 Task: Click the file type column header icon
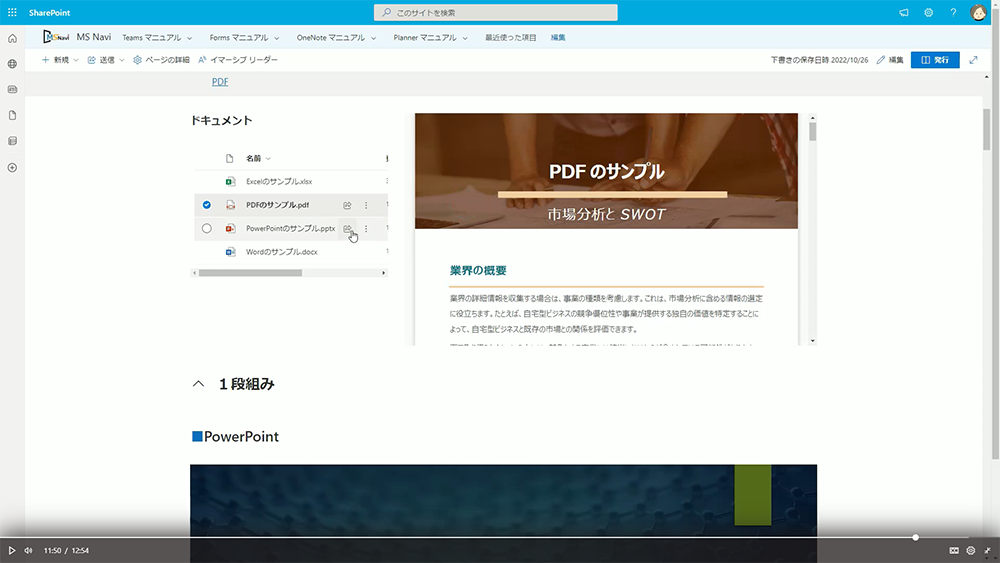230,158
